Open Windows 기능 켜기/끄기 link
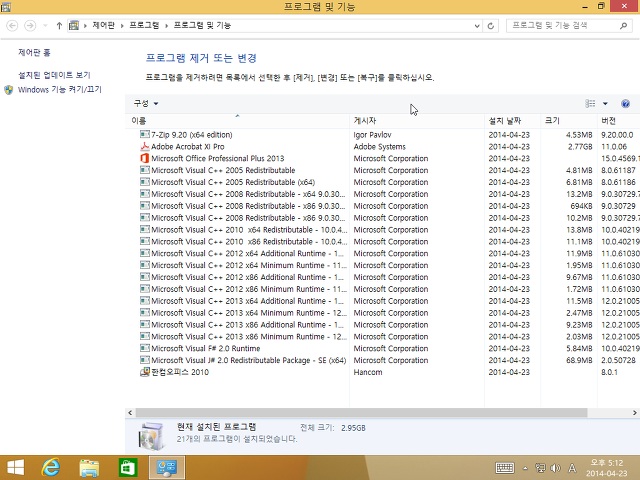 60,89
